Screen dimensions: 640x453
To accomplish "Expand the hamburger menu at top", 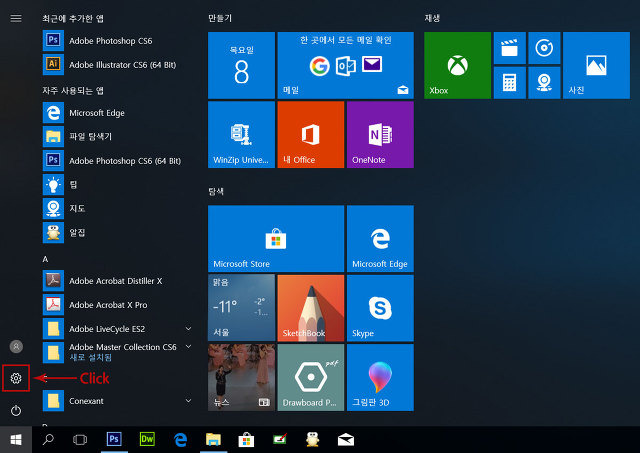I will (16, 18).
